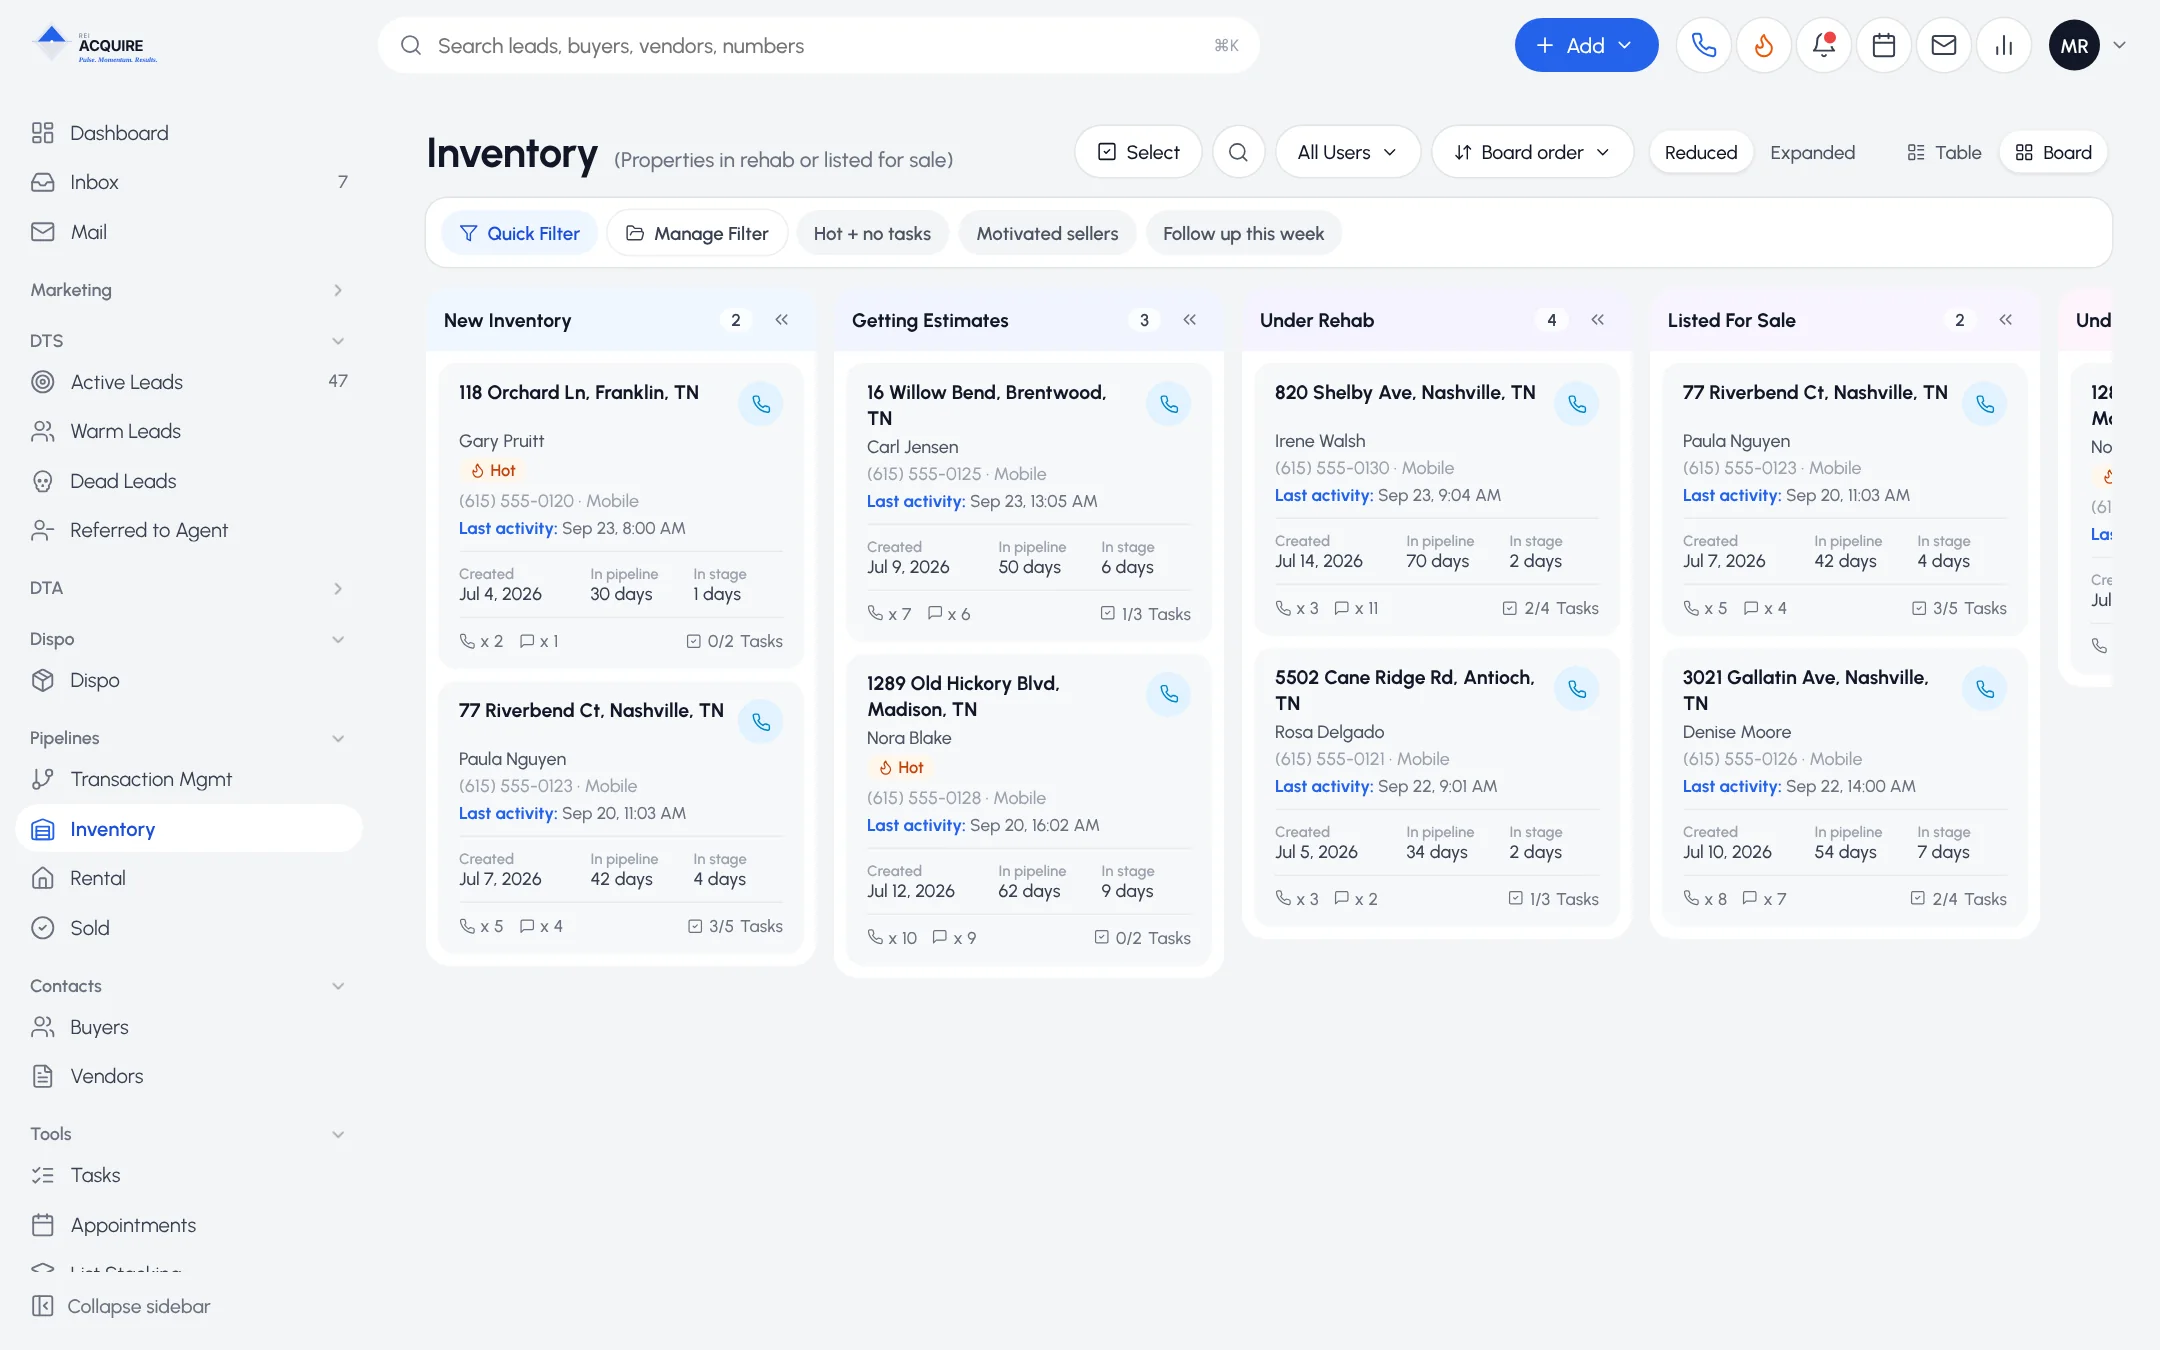Apply the Motivated sellers filter
Screen dimensions: 2160x1350
click(x=1047, y=233)
